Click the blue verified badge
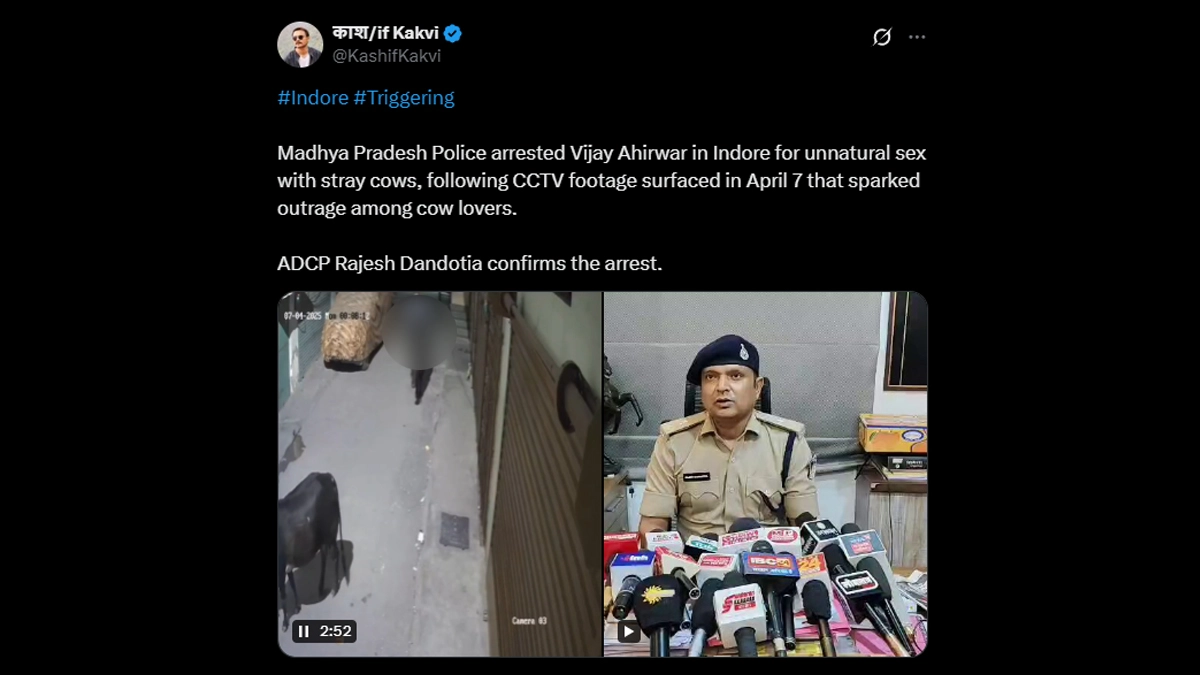Viewport: 1200px width, 675px height. click(x=452, y=33)
